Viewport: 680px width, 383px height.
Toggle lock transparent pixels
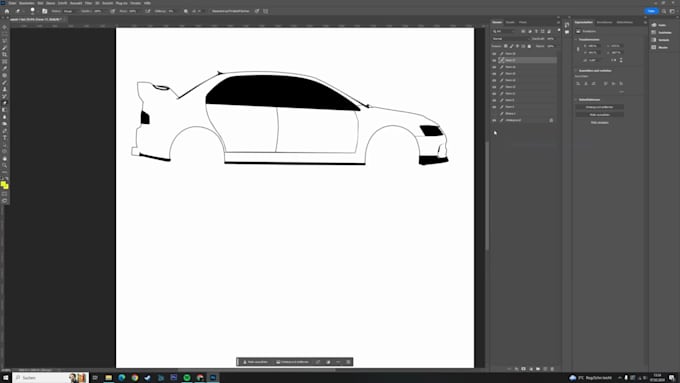coord(506,46)
